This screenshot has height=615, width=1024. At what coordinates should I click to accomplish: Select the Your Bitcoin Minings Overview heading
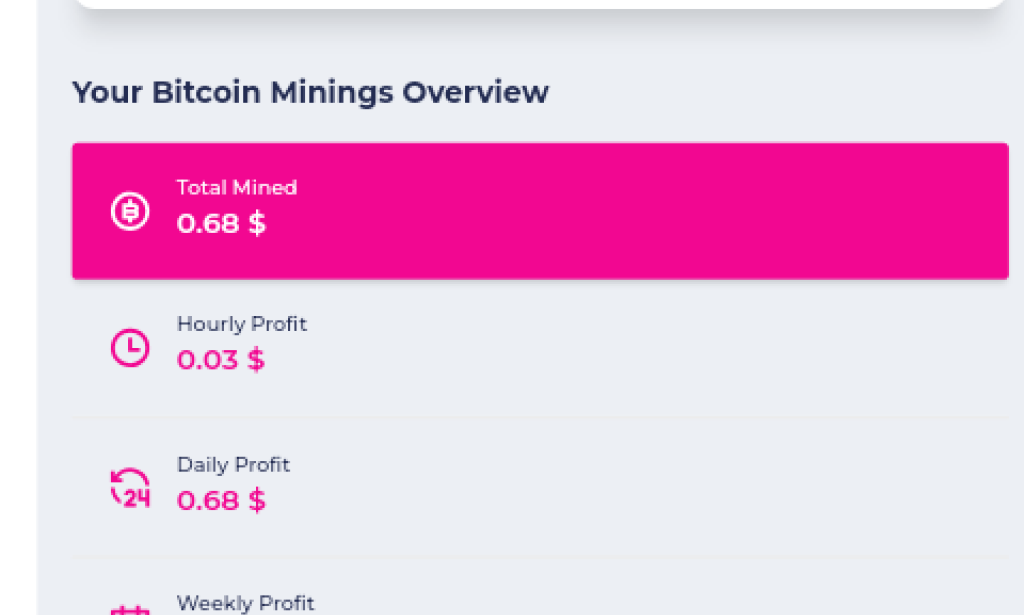click(x=310, y=91)
